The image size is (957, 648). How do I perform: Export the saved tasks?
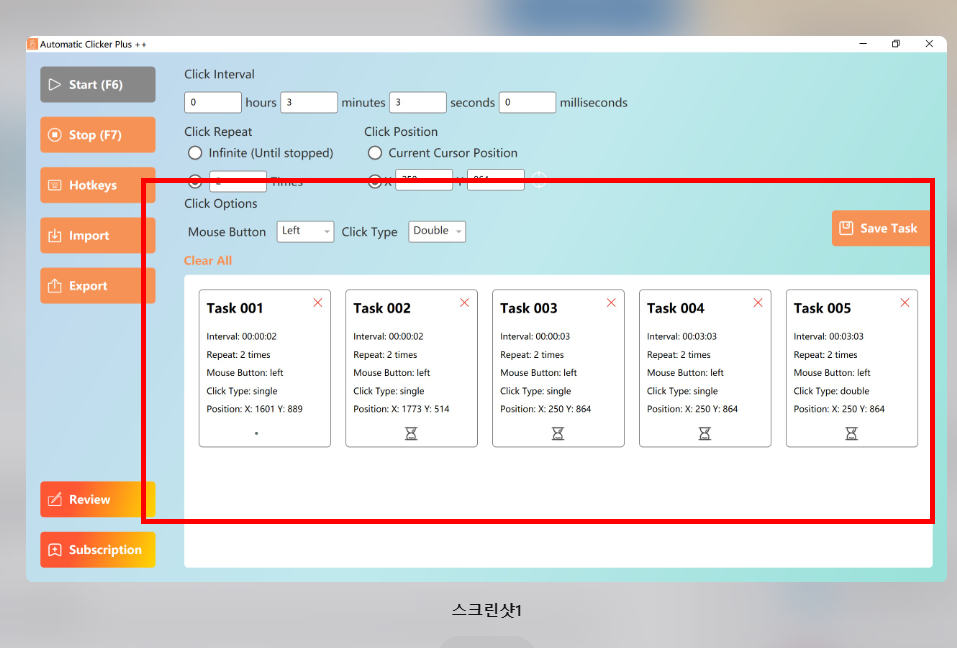coord(98,286)
